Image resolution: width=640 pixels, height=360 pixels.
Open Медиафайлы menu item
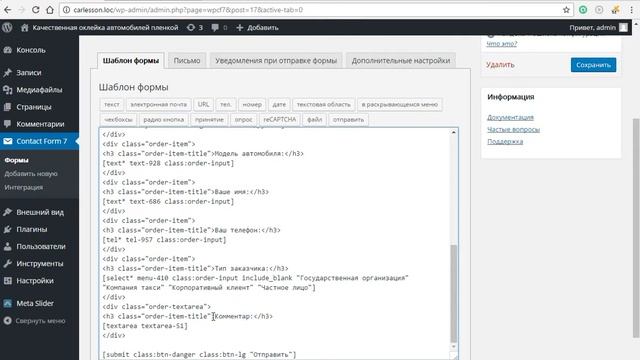pyautogui.click(x=39, y=90)
